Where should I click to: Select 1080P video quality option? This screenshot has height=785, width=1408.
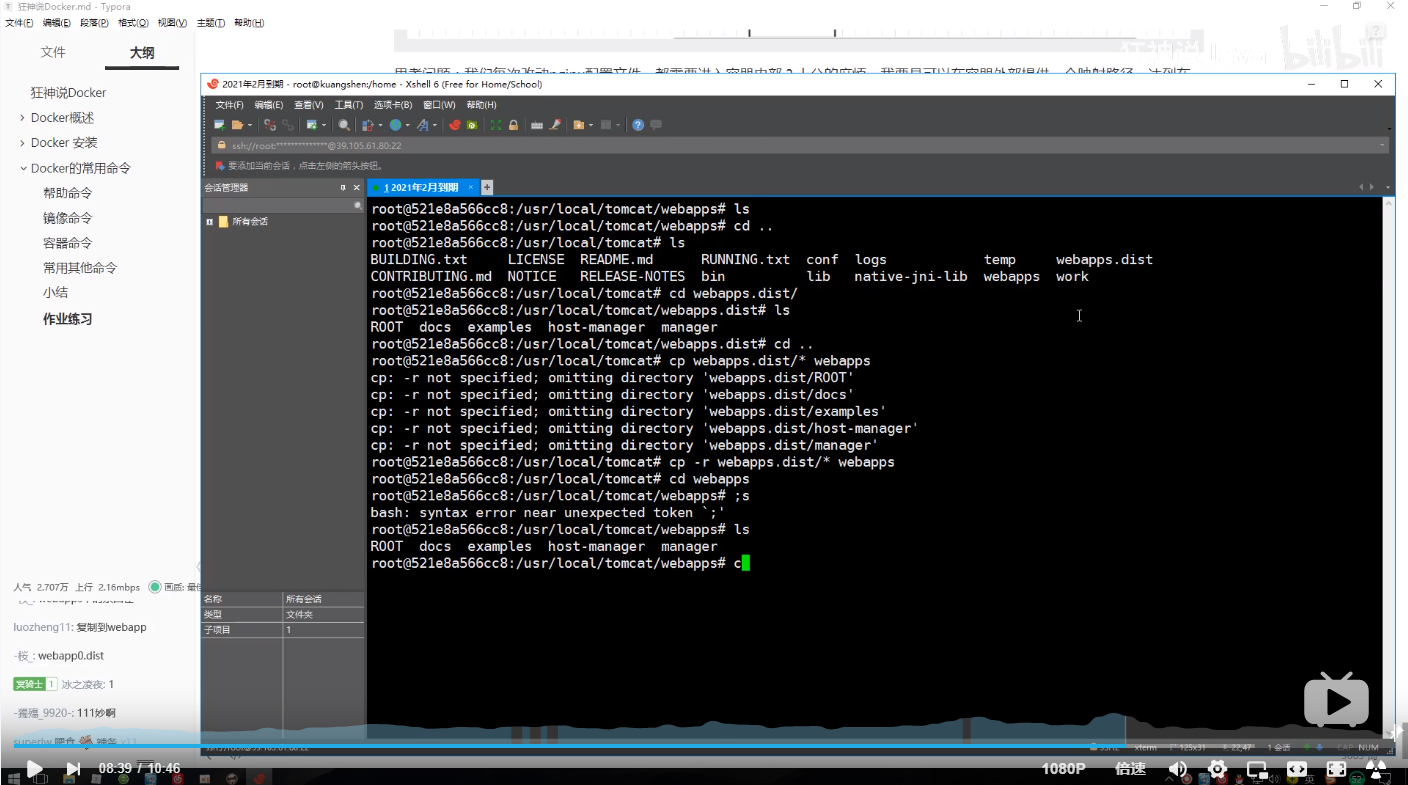1064,768
